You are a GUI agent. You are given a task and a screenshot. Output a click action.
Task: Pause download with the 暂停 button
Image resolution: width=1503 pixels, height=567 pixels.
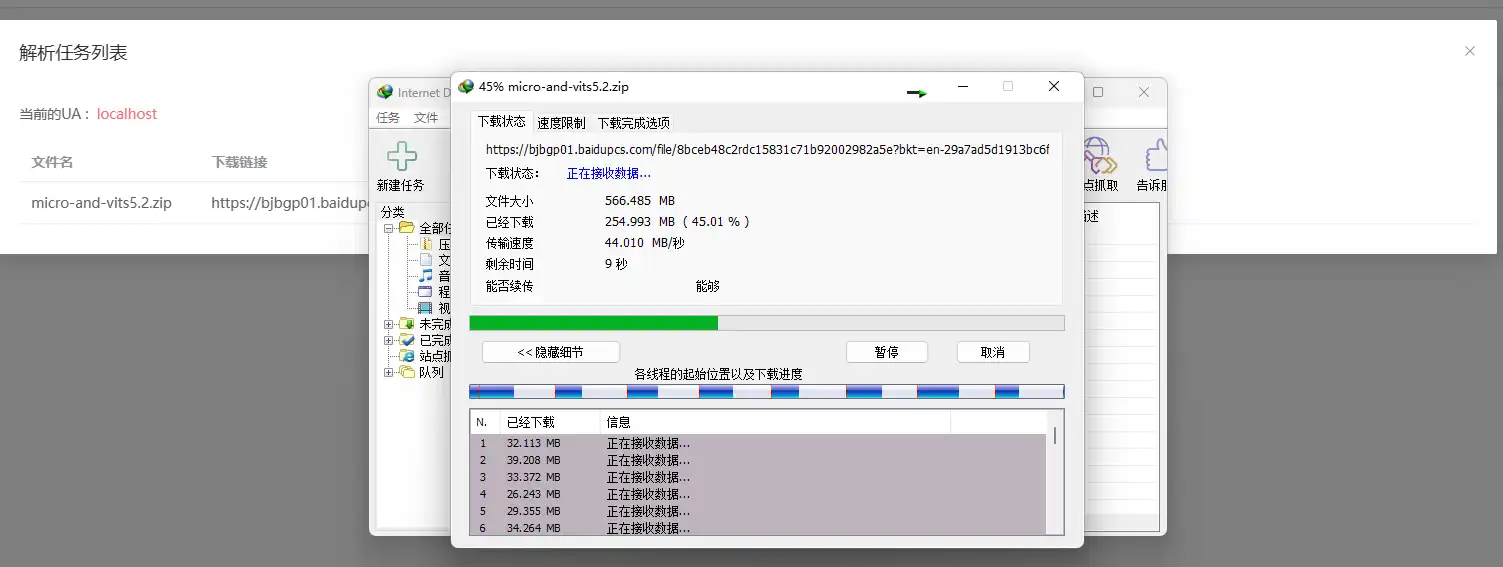pos(886,352)
